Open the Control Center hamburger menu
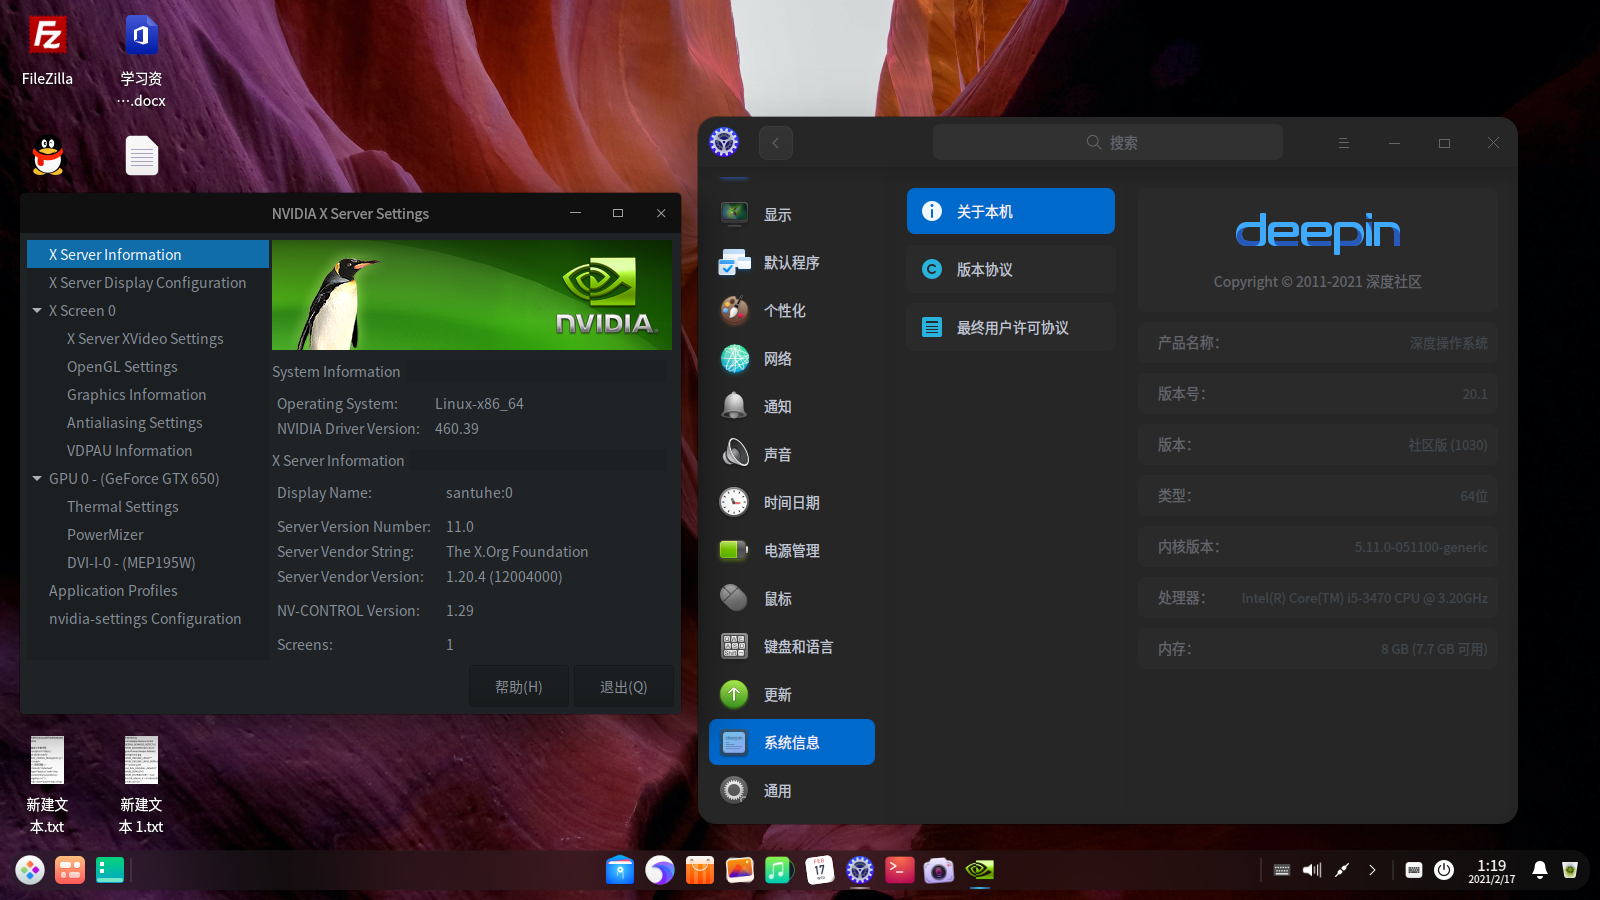This screenshot has width=1600, height=900. tap(1344, 143)
